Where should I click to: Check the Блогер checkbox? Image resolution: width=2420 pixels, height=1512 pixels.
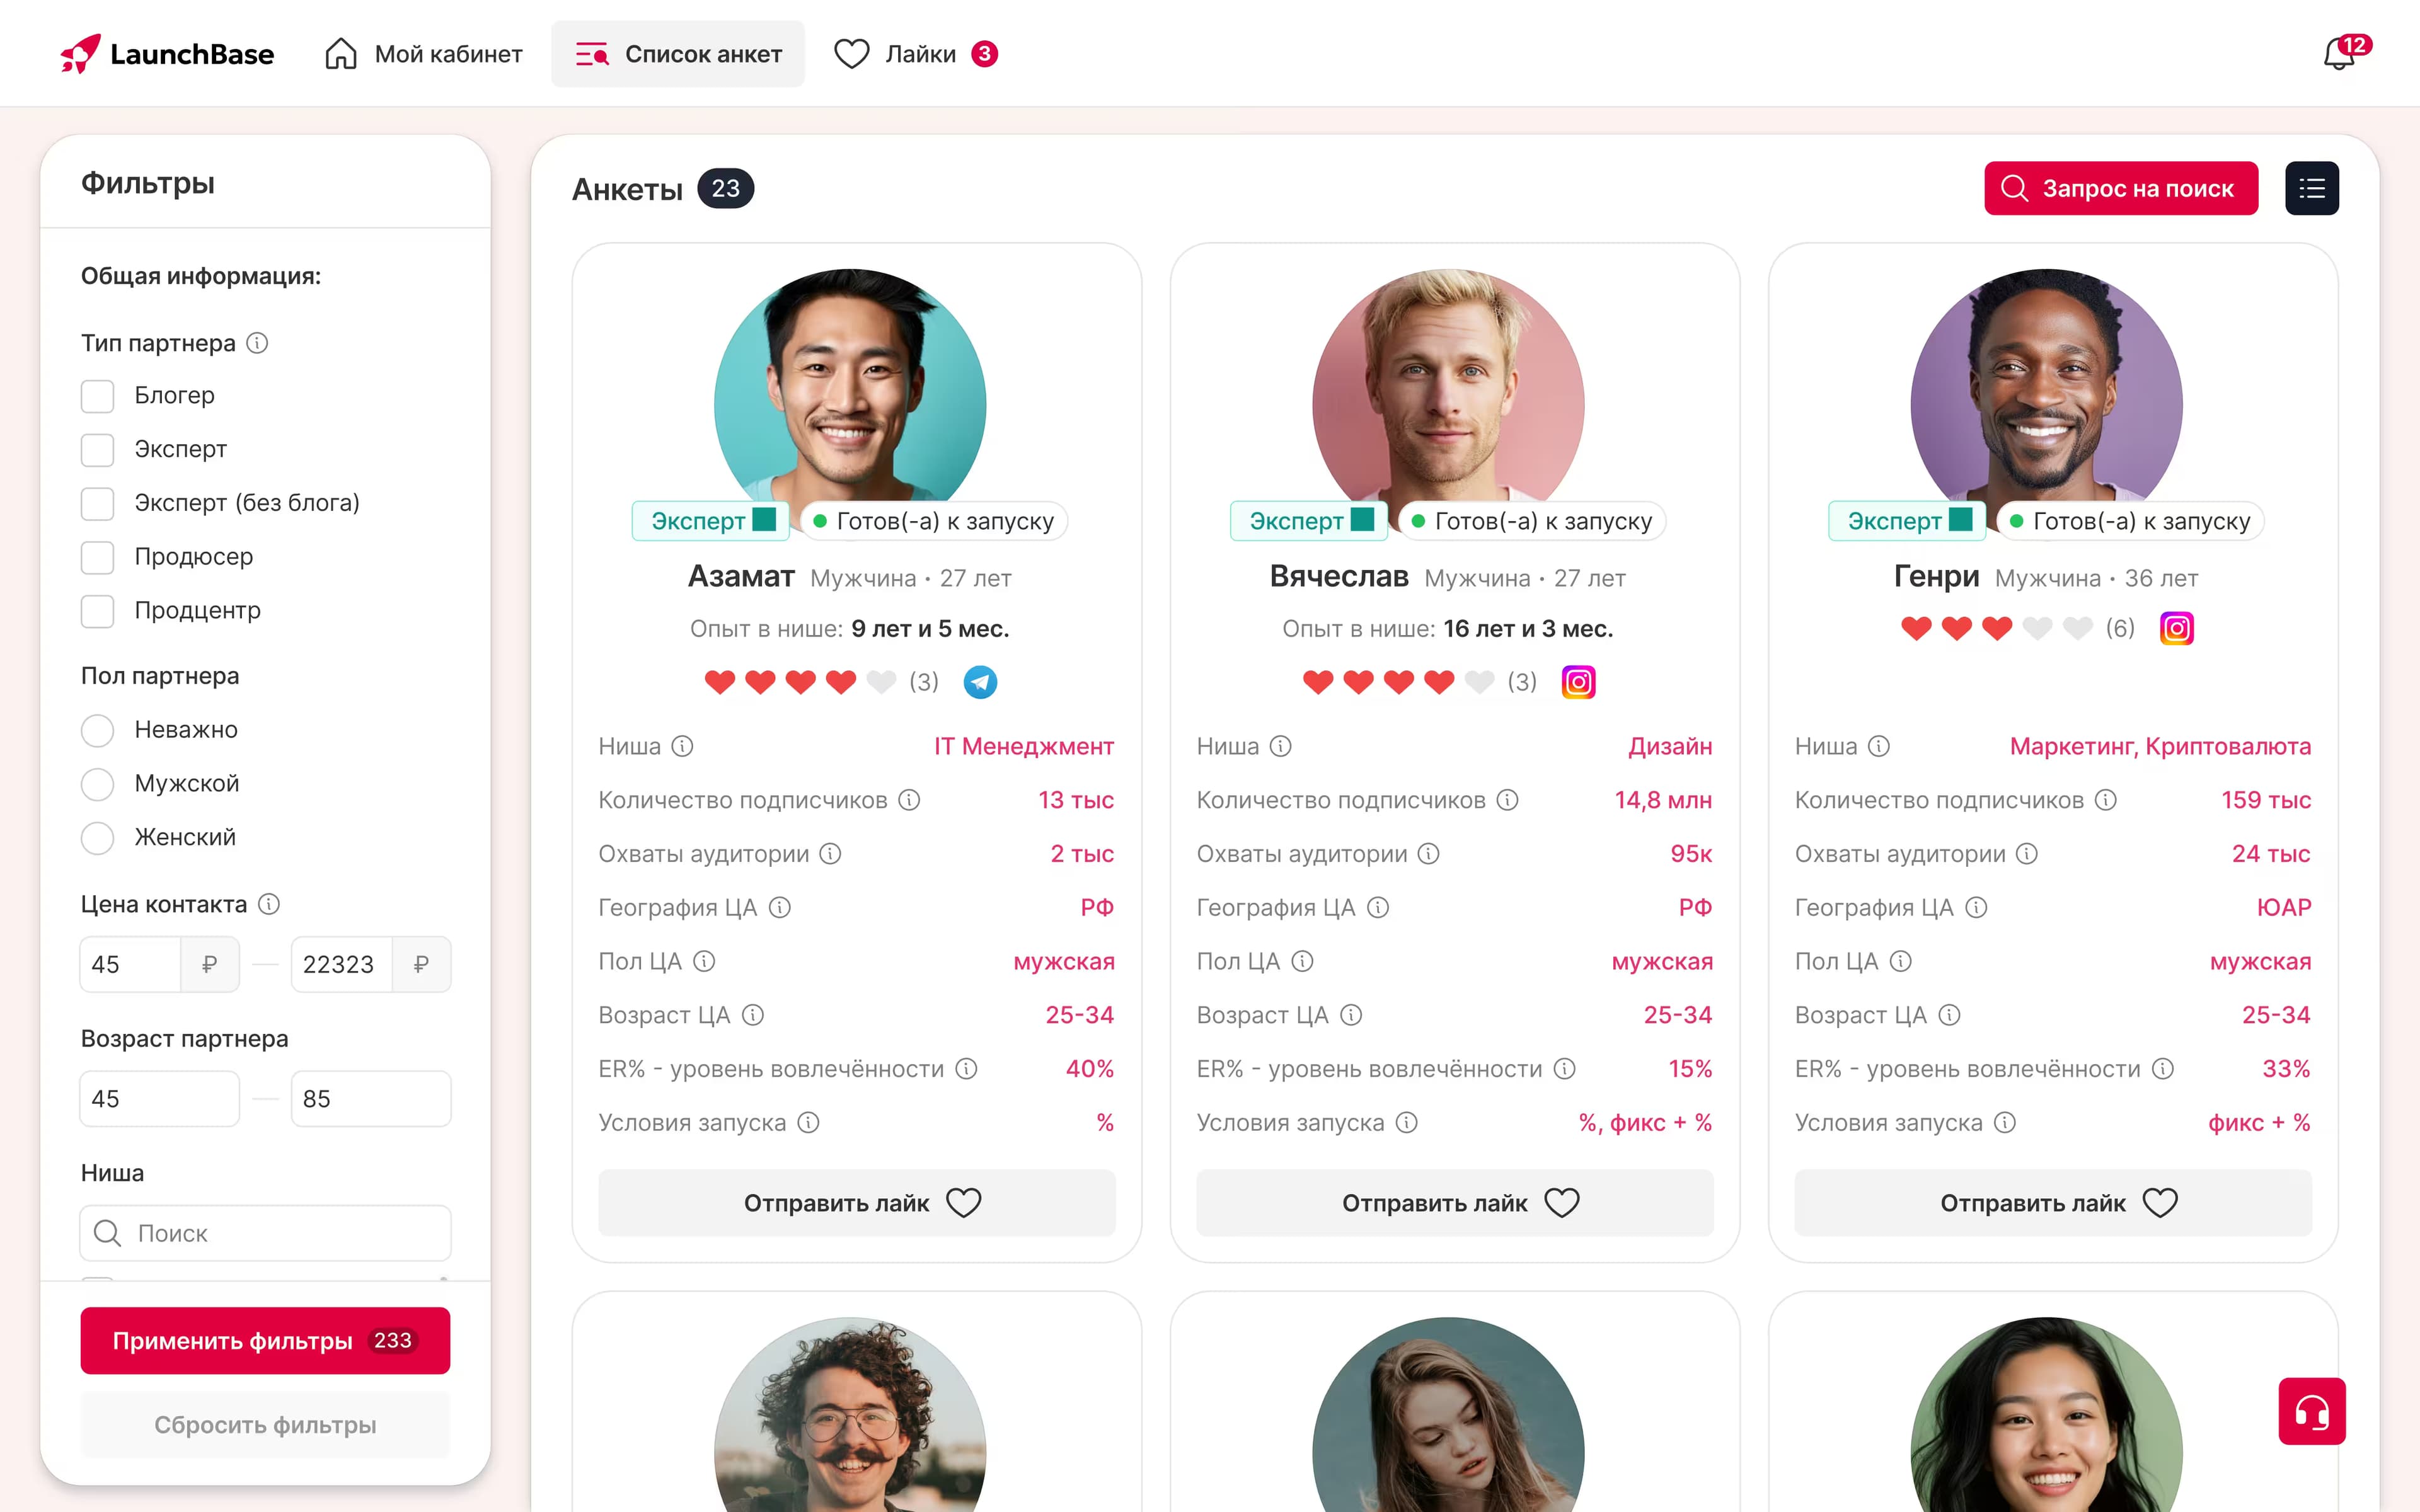click(x=97, y=396)
